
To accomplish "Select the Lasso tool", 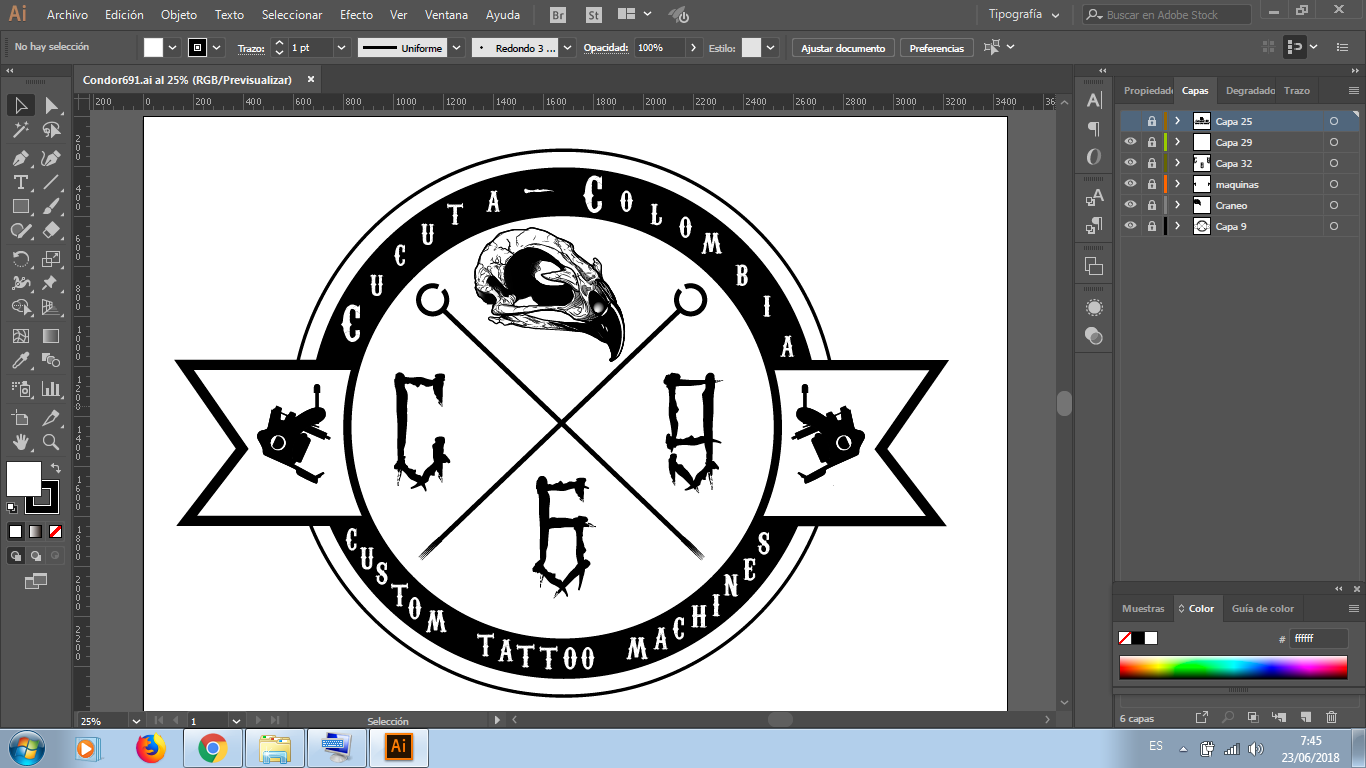I will point(51,130).
